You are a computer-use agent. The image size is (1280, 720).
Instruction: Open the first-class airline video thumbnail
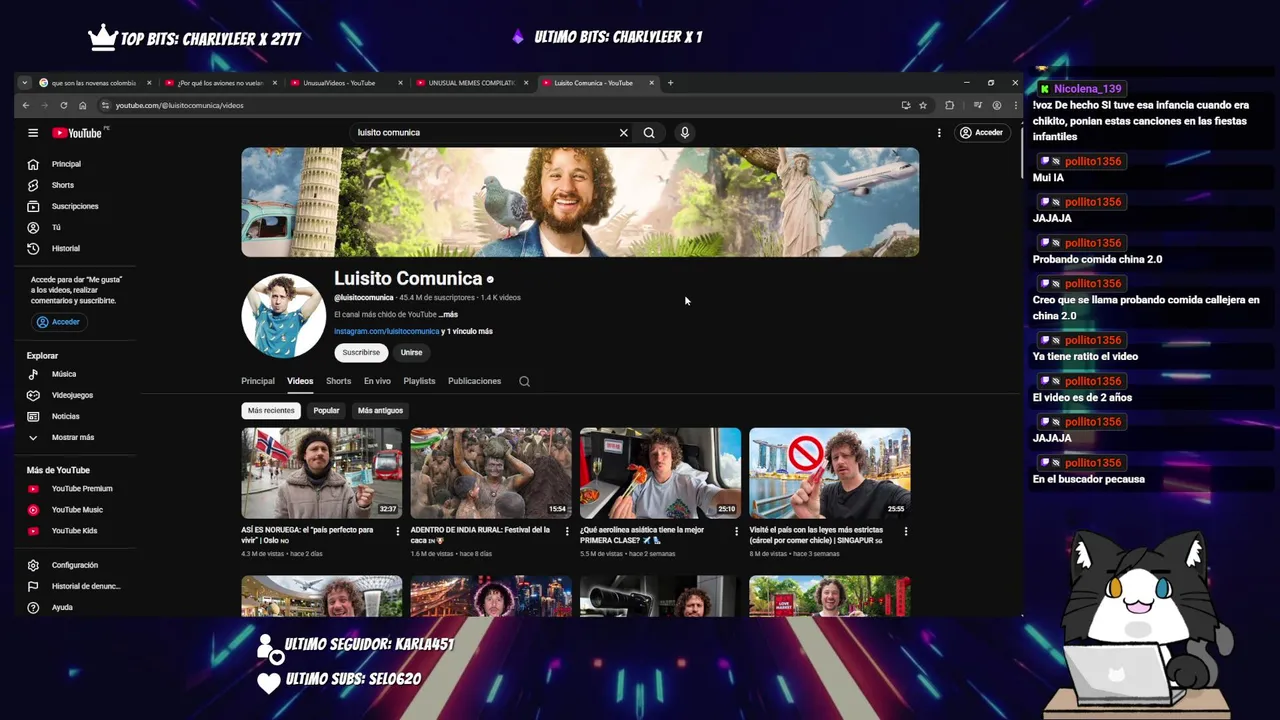(660, 473)
